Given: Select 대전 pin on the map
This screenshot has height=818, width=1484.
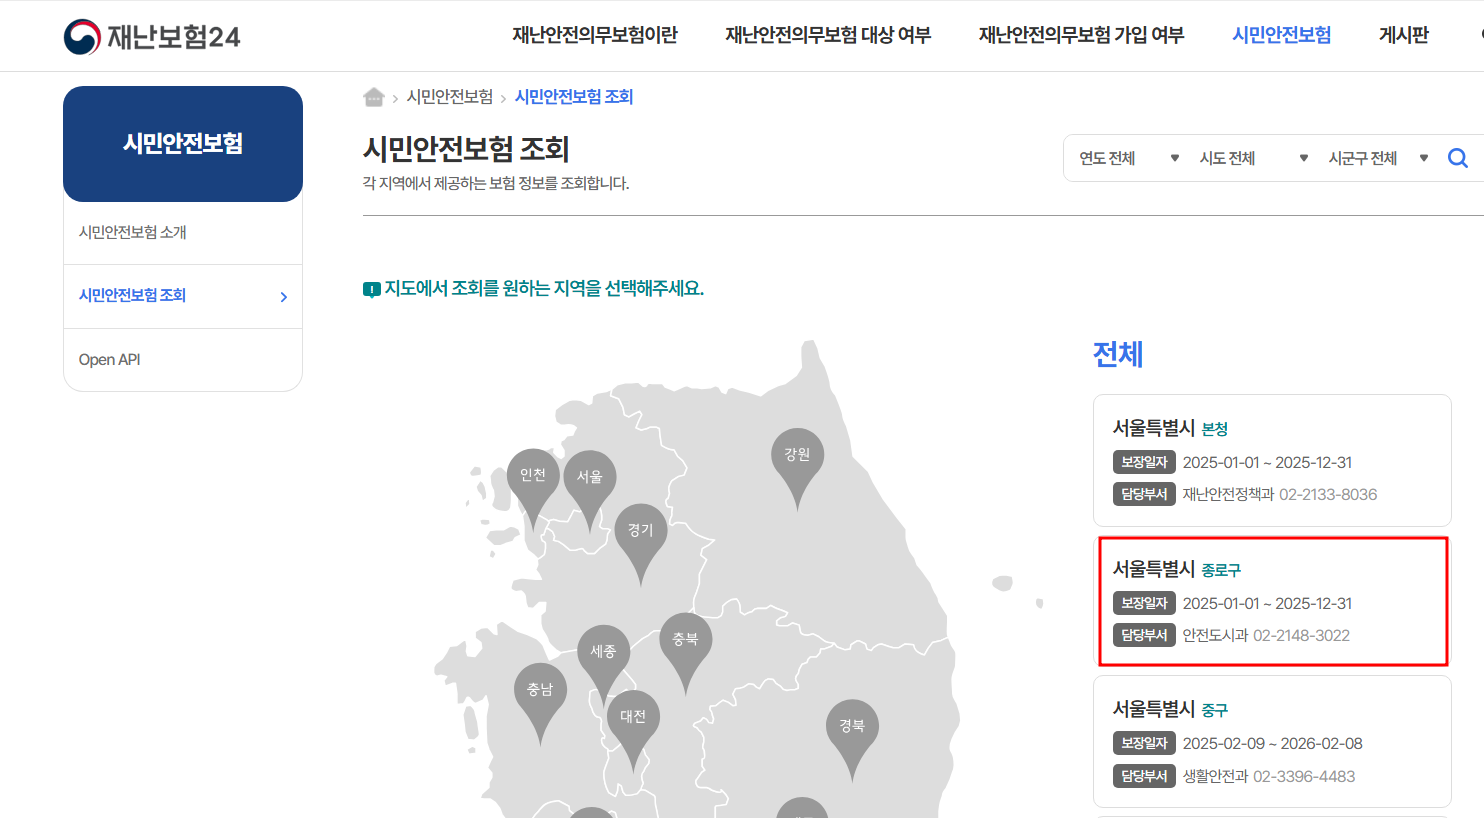Looking at the screenshot, I should click(634, 715).
